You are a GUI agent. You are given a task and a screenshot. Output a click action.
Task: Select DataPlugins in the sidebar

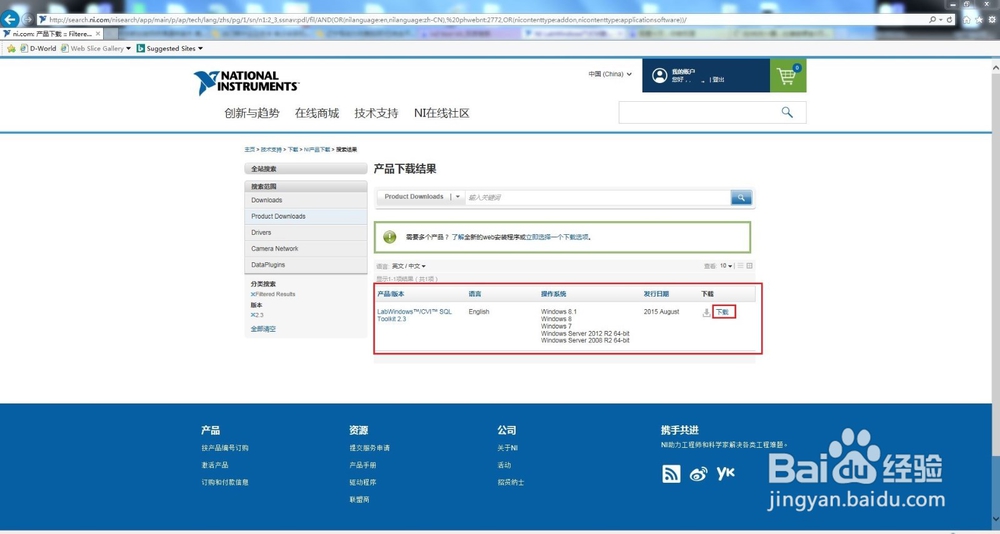click(x=305, y=265)
